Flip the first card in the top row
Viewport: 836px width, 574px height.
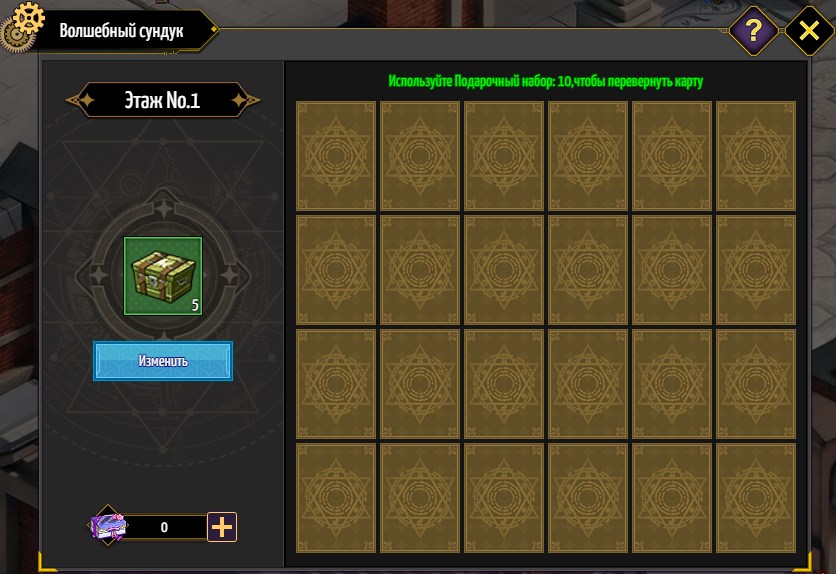coord(336,156)
